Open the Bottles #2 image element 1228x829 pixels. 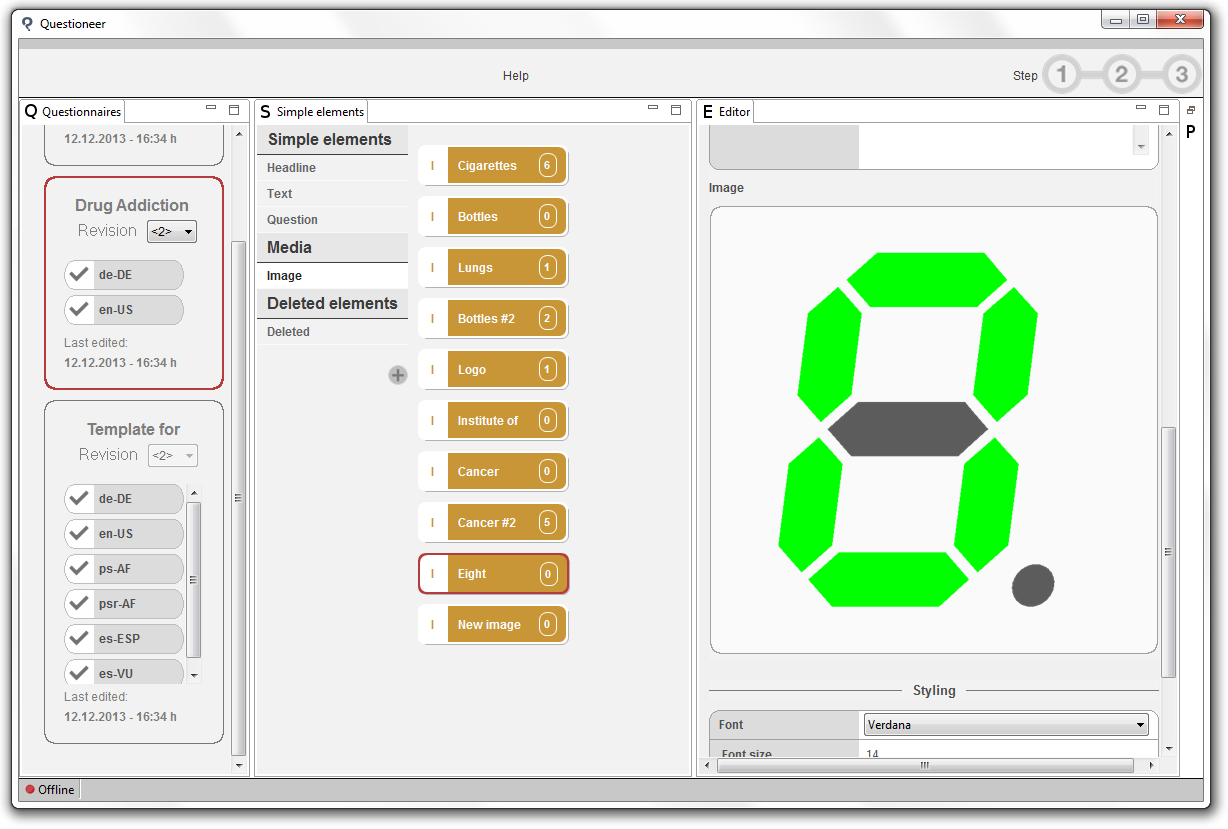click(493, 319)
